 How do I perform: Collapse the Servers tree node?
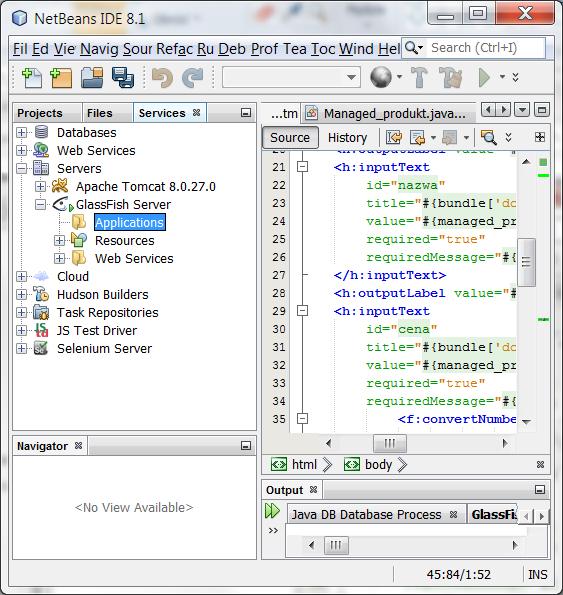pyautogui.click(x=22, y=168)
